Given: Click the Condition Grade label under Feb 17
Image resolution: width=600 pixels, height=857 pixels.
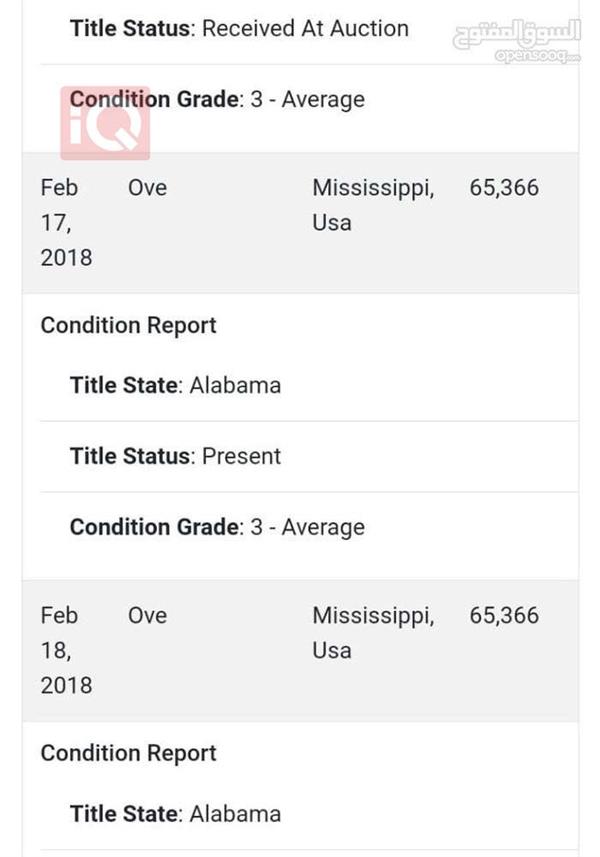Looking at the screenshot, I should [x=154, y=527].
